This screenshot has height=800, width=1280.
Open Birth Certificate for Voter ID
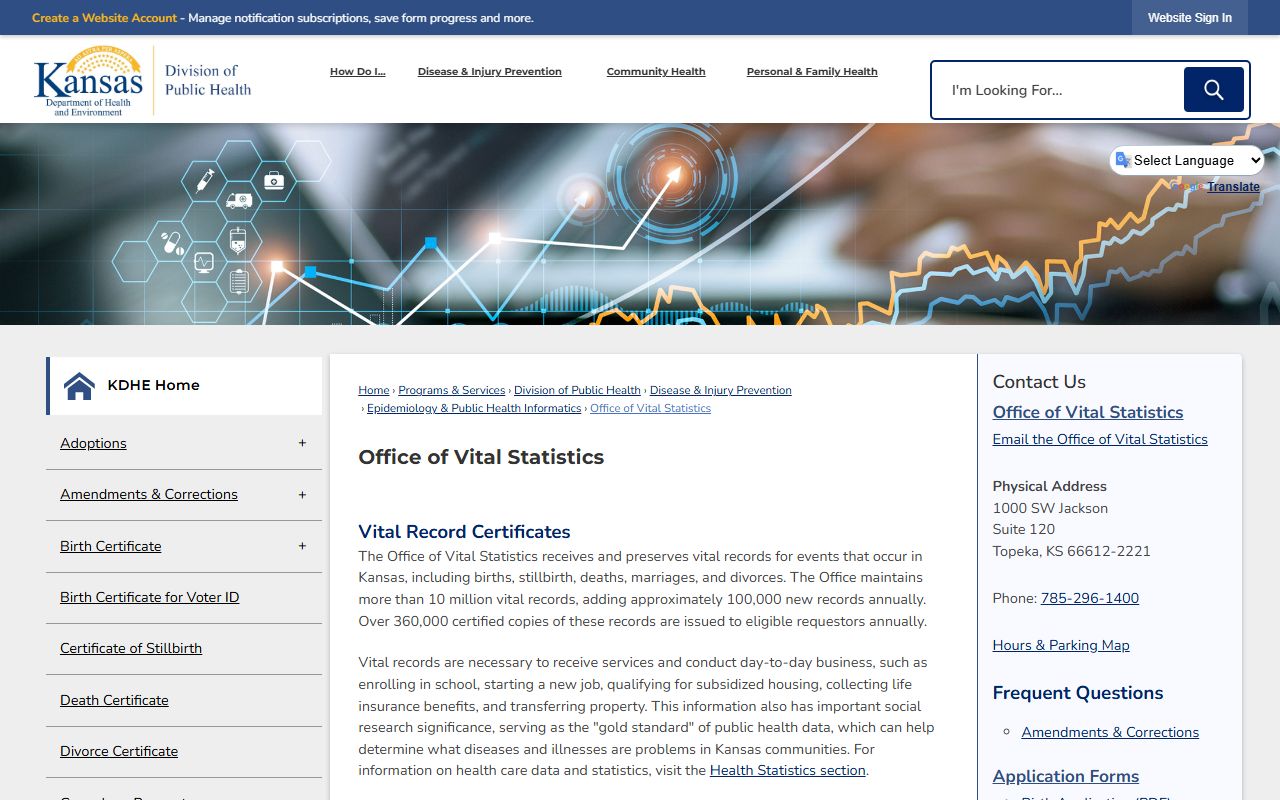(x=149, y=597)
